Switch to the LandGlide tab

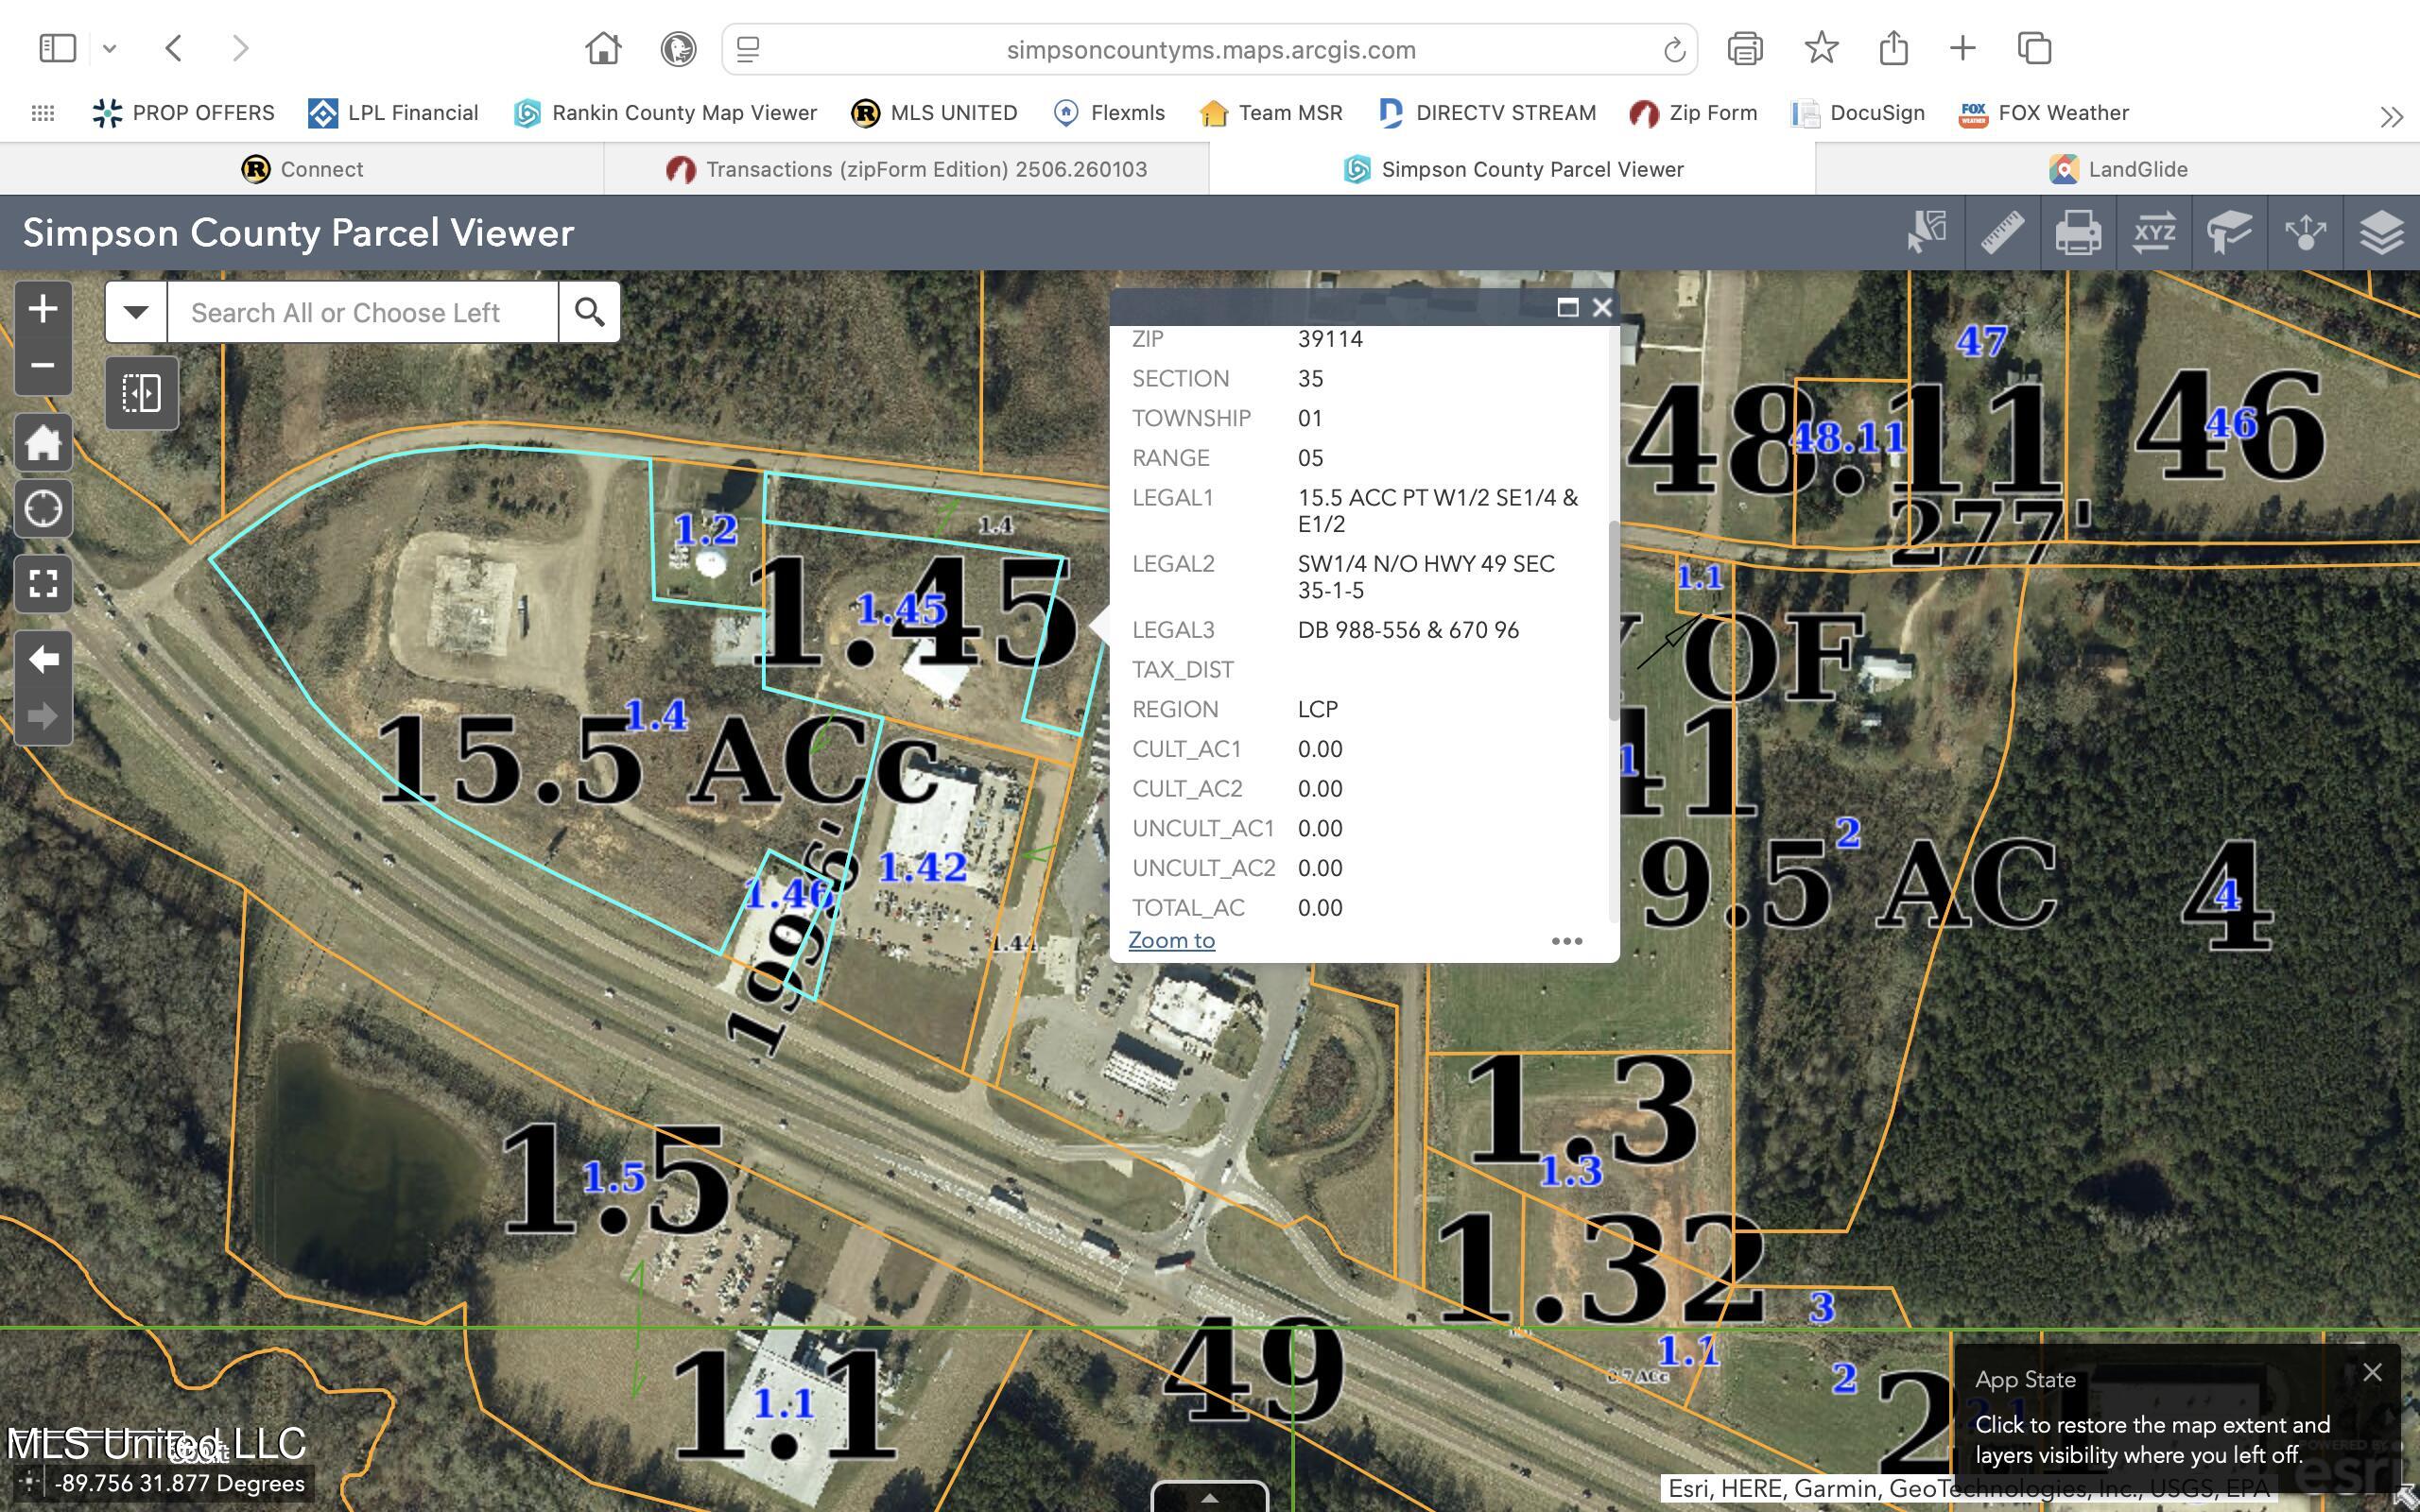[x=2117, y=169]
